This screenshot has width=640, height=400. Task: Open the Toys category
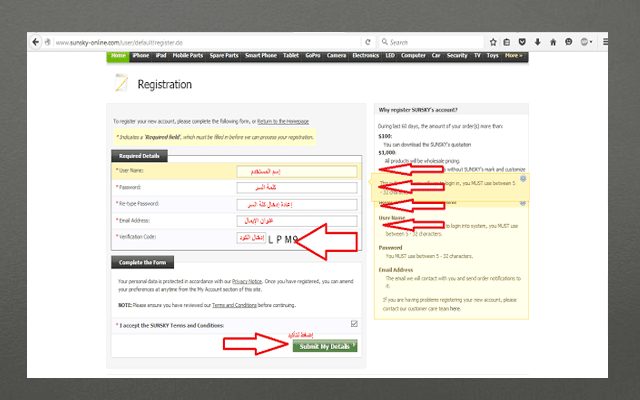493,56
